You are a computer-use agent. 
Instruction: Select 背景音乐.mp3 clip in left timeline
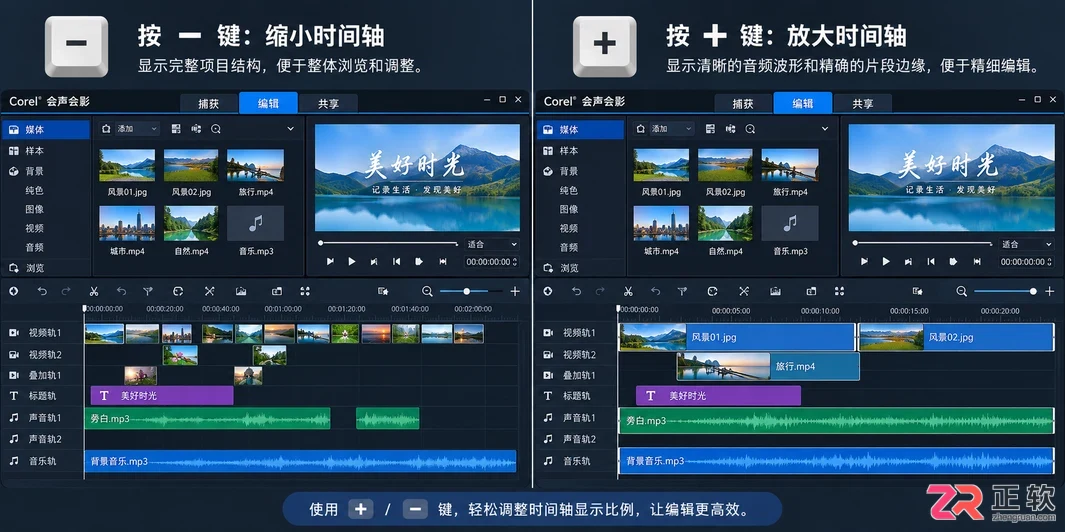tap(300, 461)
